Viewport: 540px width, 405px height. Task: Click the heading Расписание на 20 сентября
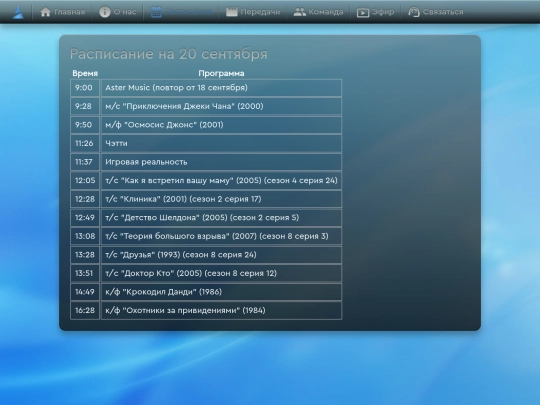point(168,54)
